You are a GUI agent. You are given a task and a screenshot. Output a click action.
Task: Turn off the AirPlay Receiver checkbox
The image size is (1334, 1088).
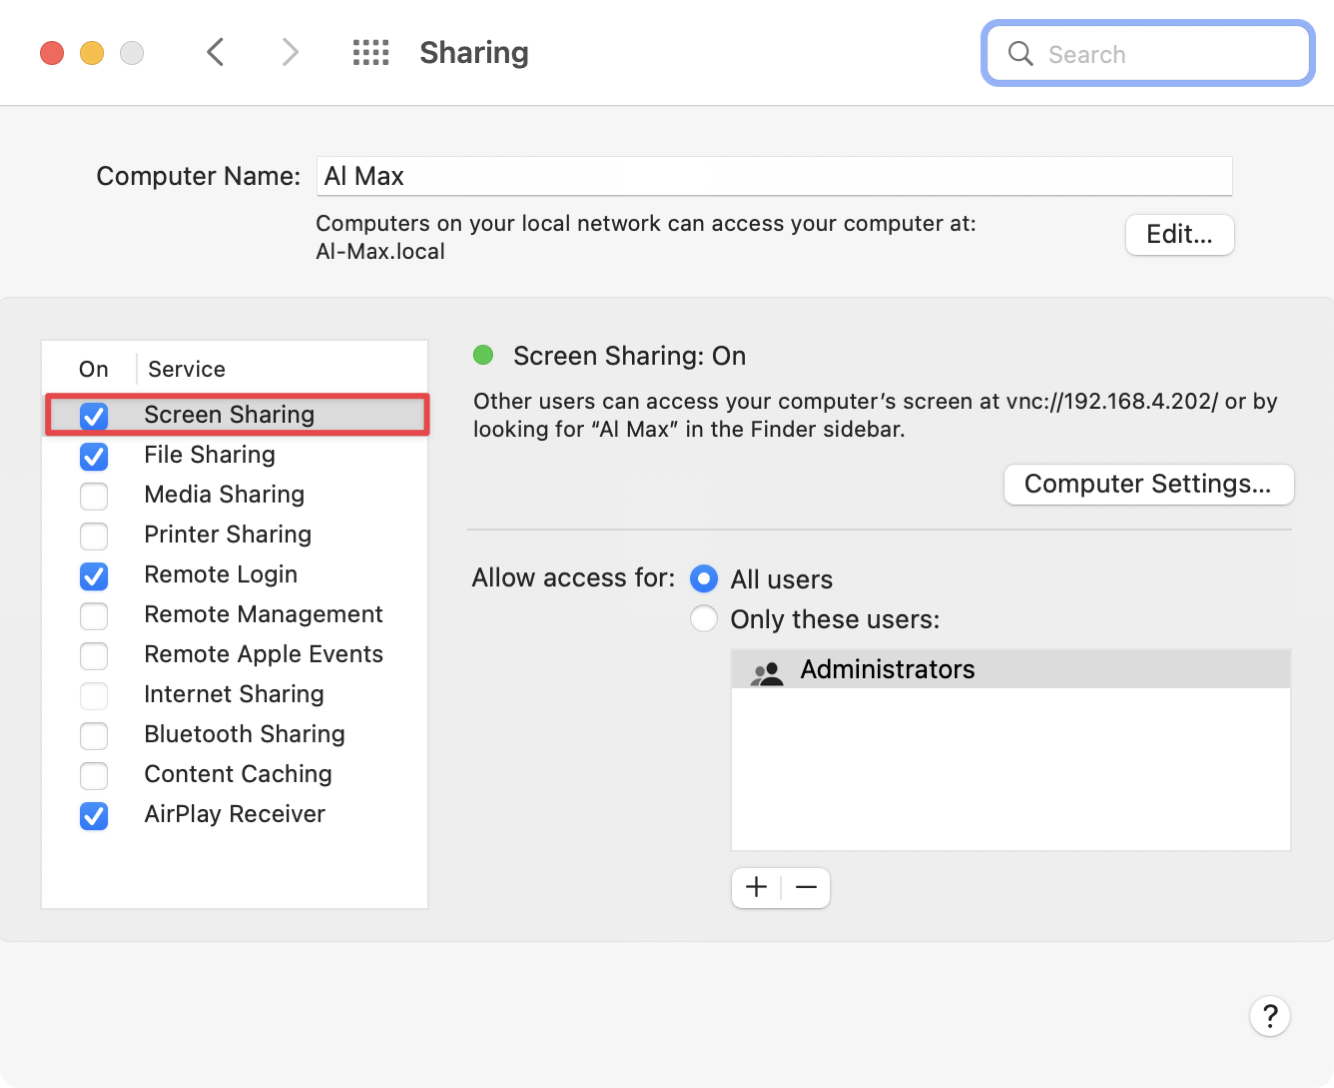[x=94, y=816]
